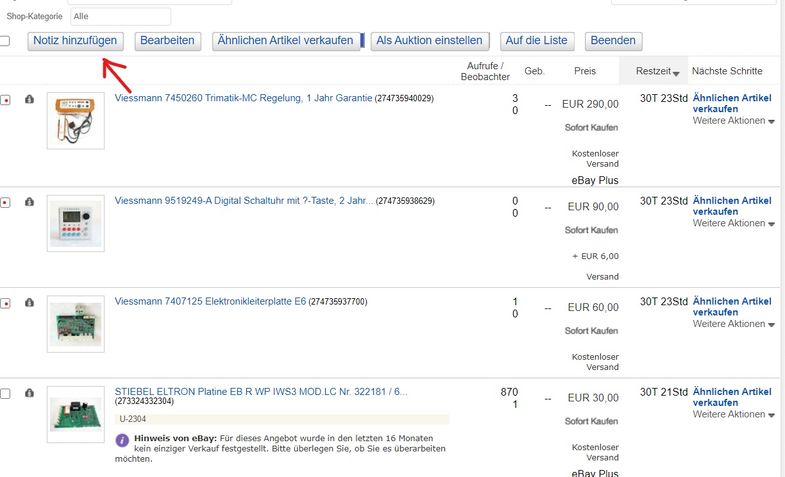Open the Viessmann Trimatik-MC product thumbnail
The height and width of the screenshot is (477, 785).
tap(75, 121)
